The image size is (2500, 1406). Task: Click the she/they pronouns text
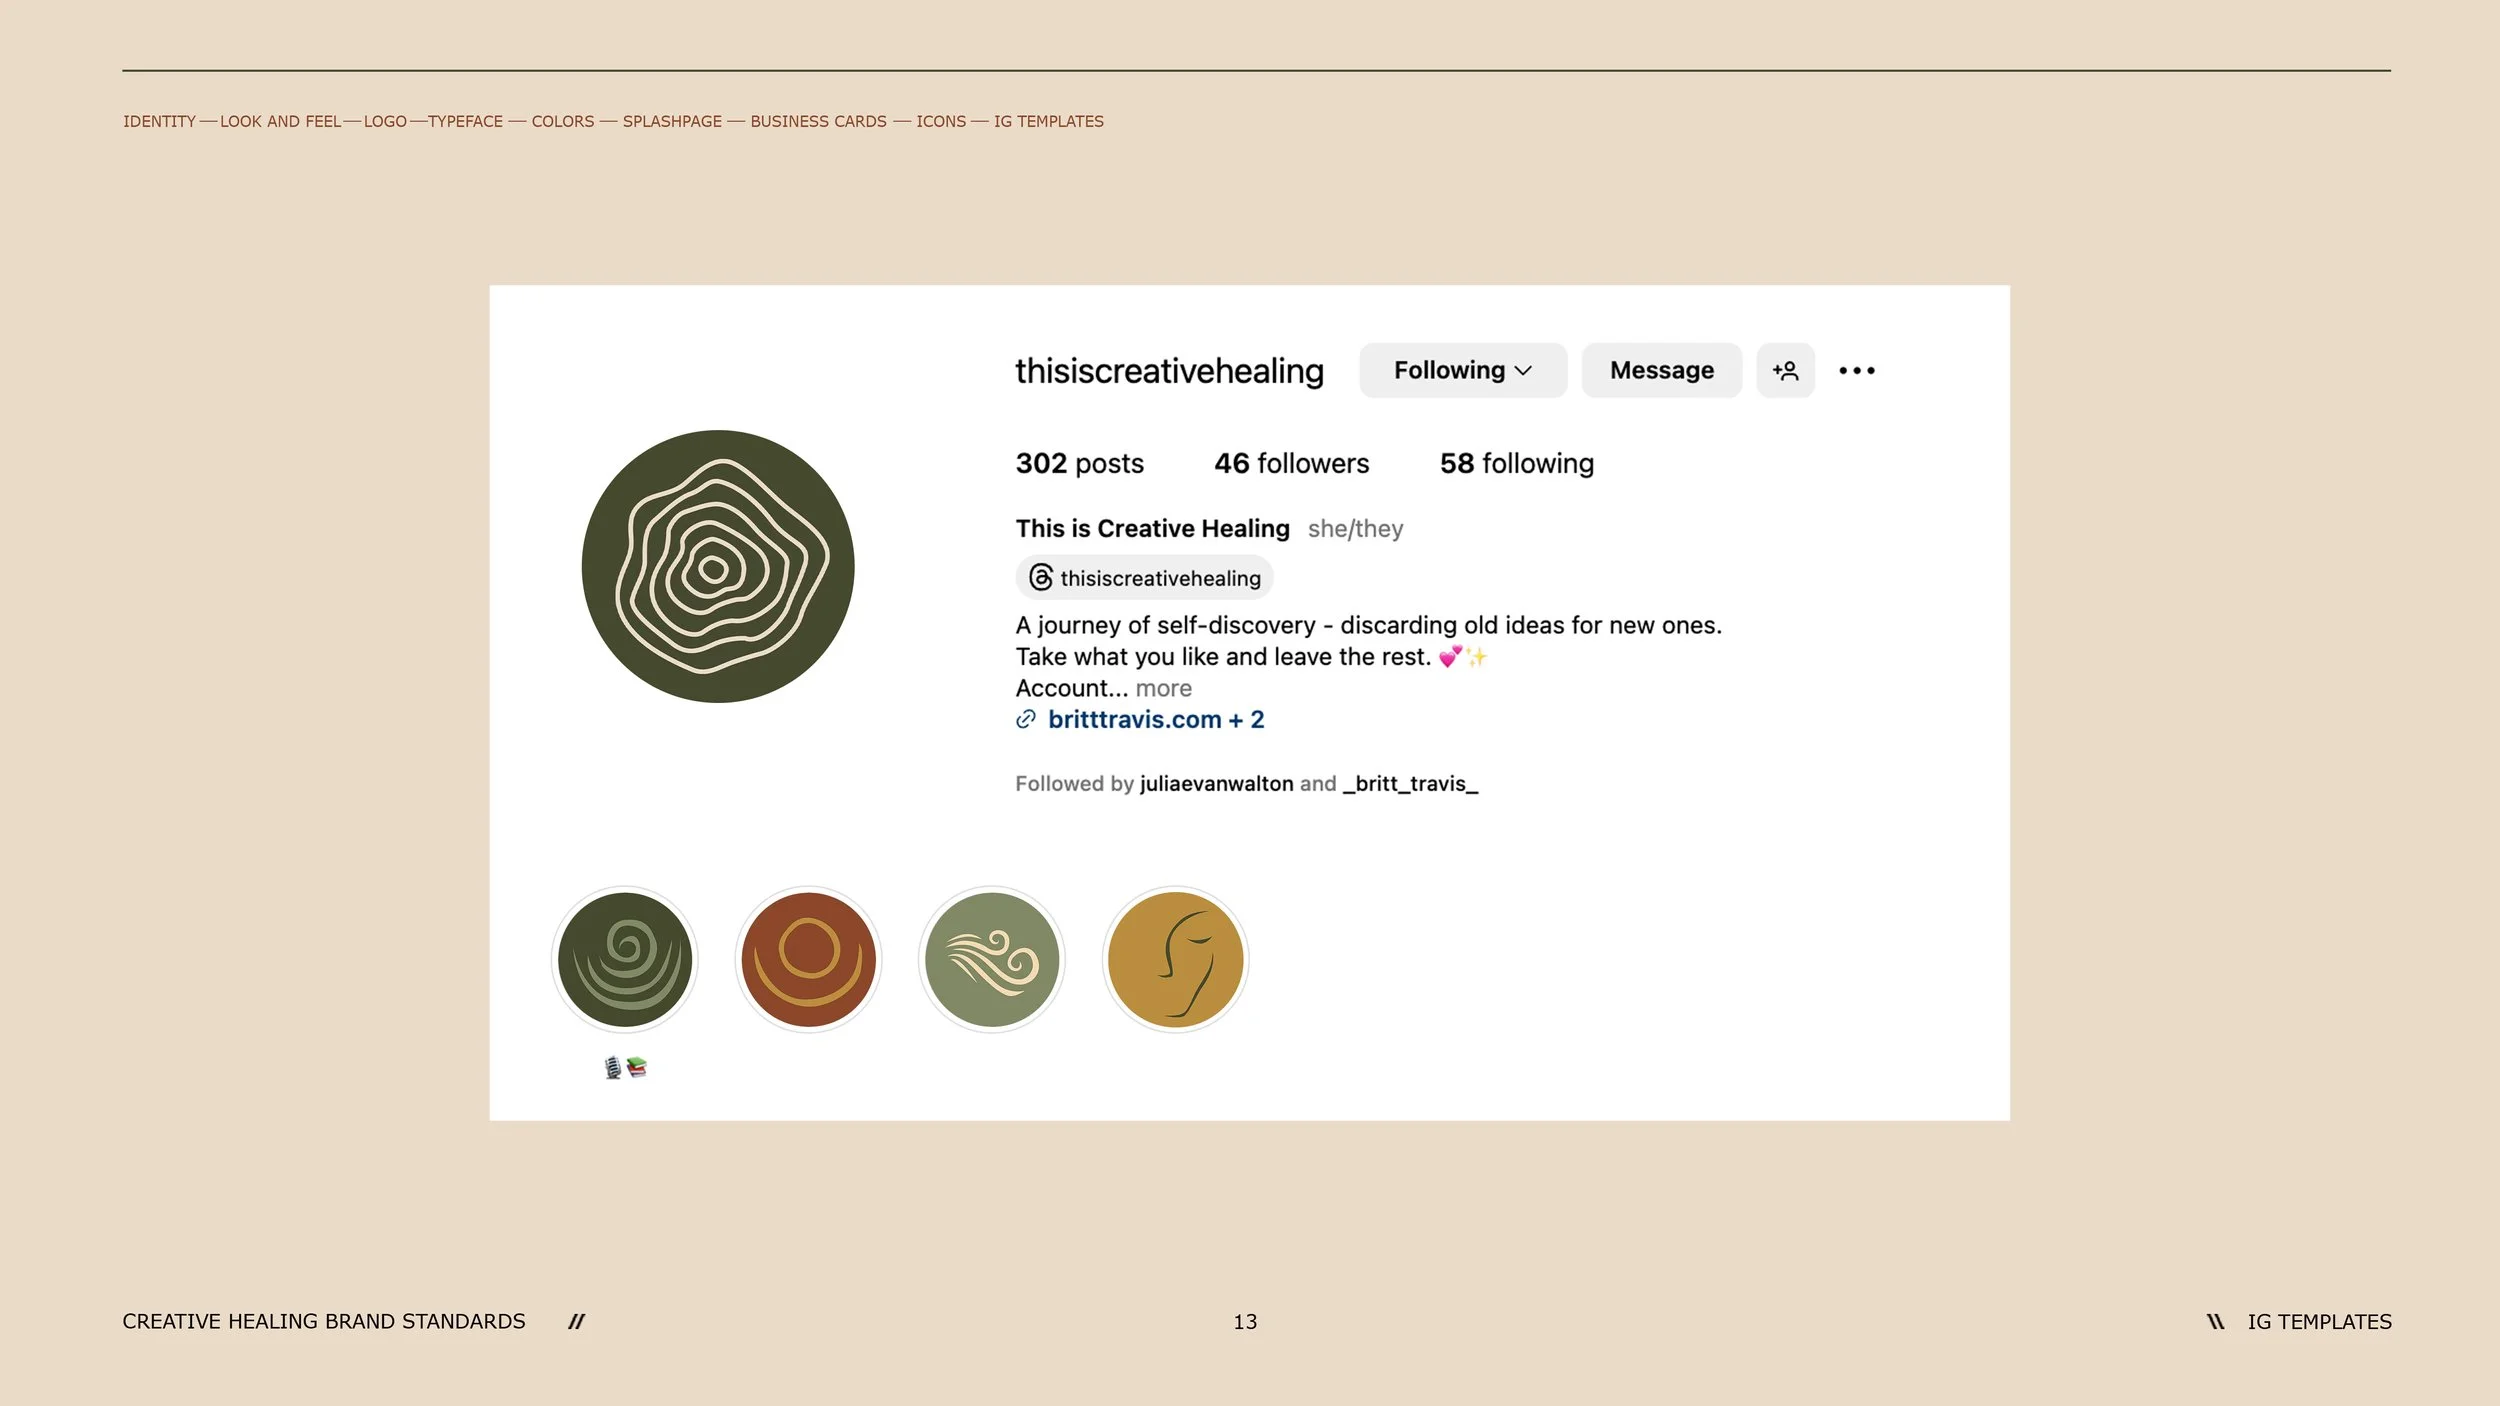[x=1355, y=528]
